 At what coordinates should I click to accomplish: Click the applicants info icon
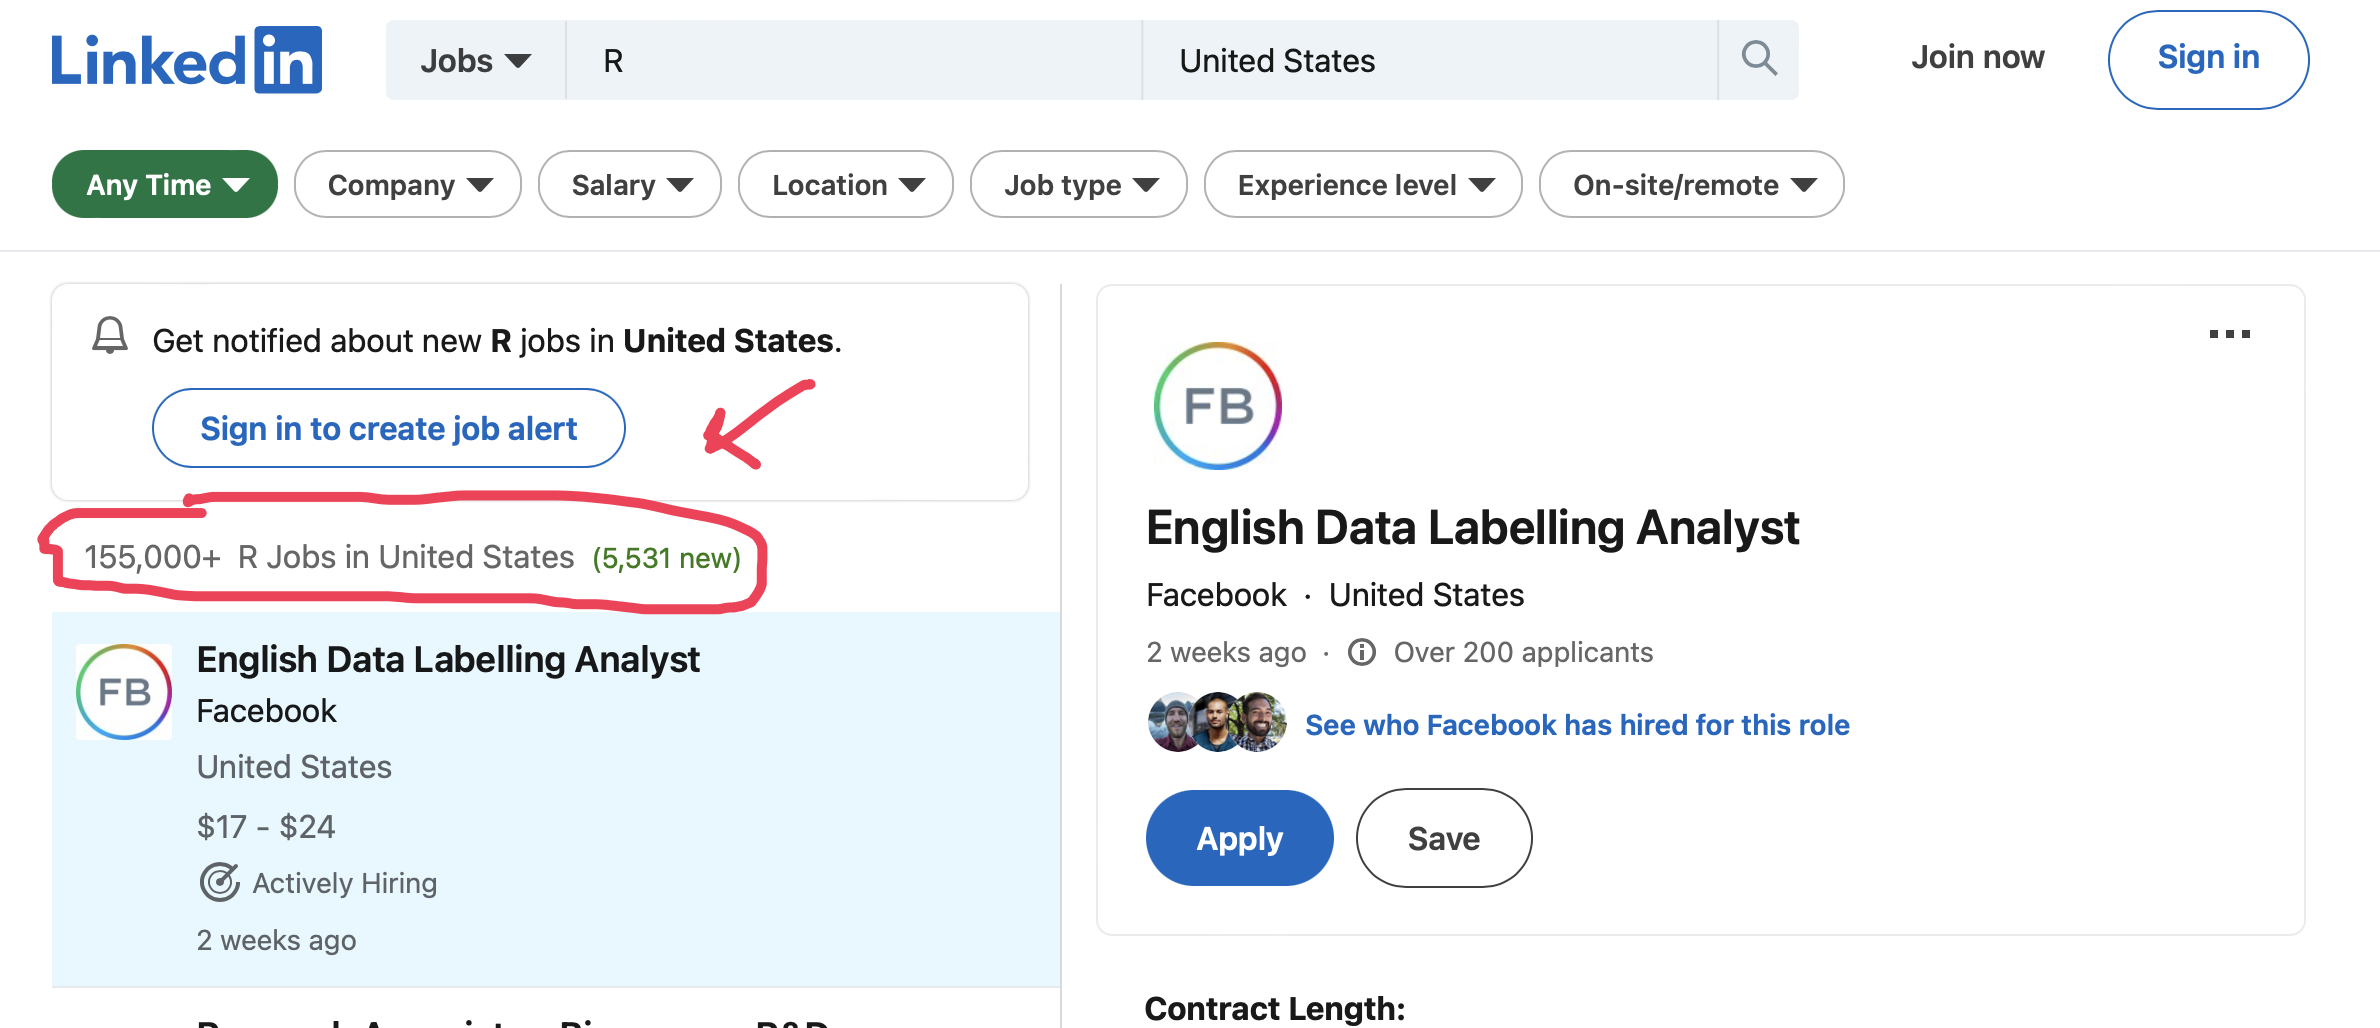pyautogui.click(x=1361, y=652)
